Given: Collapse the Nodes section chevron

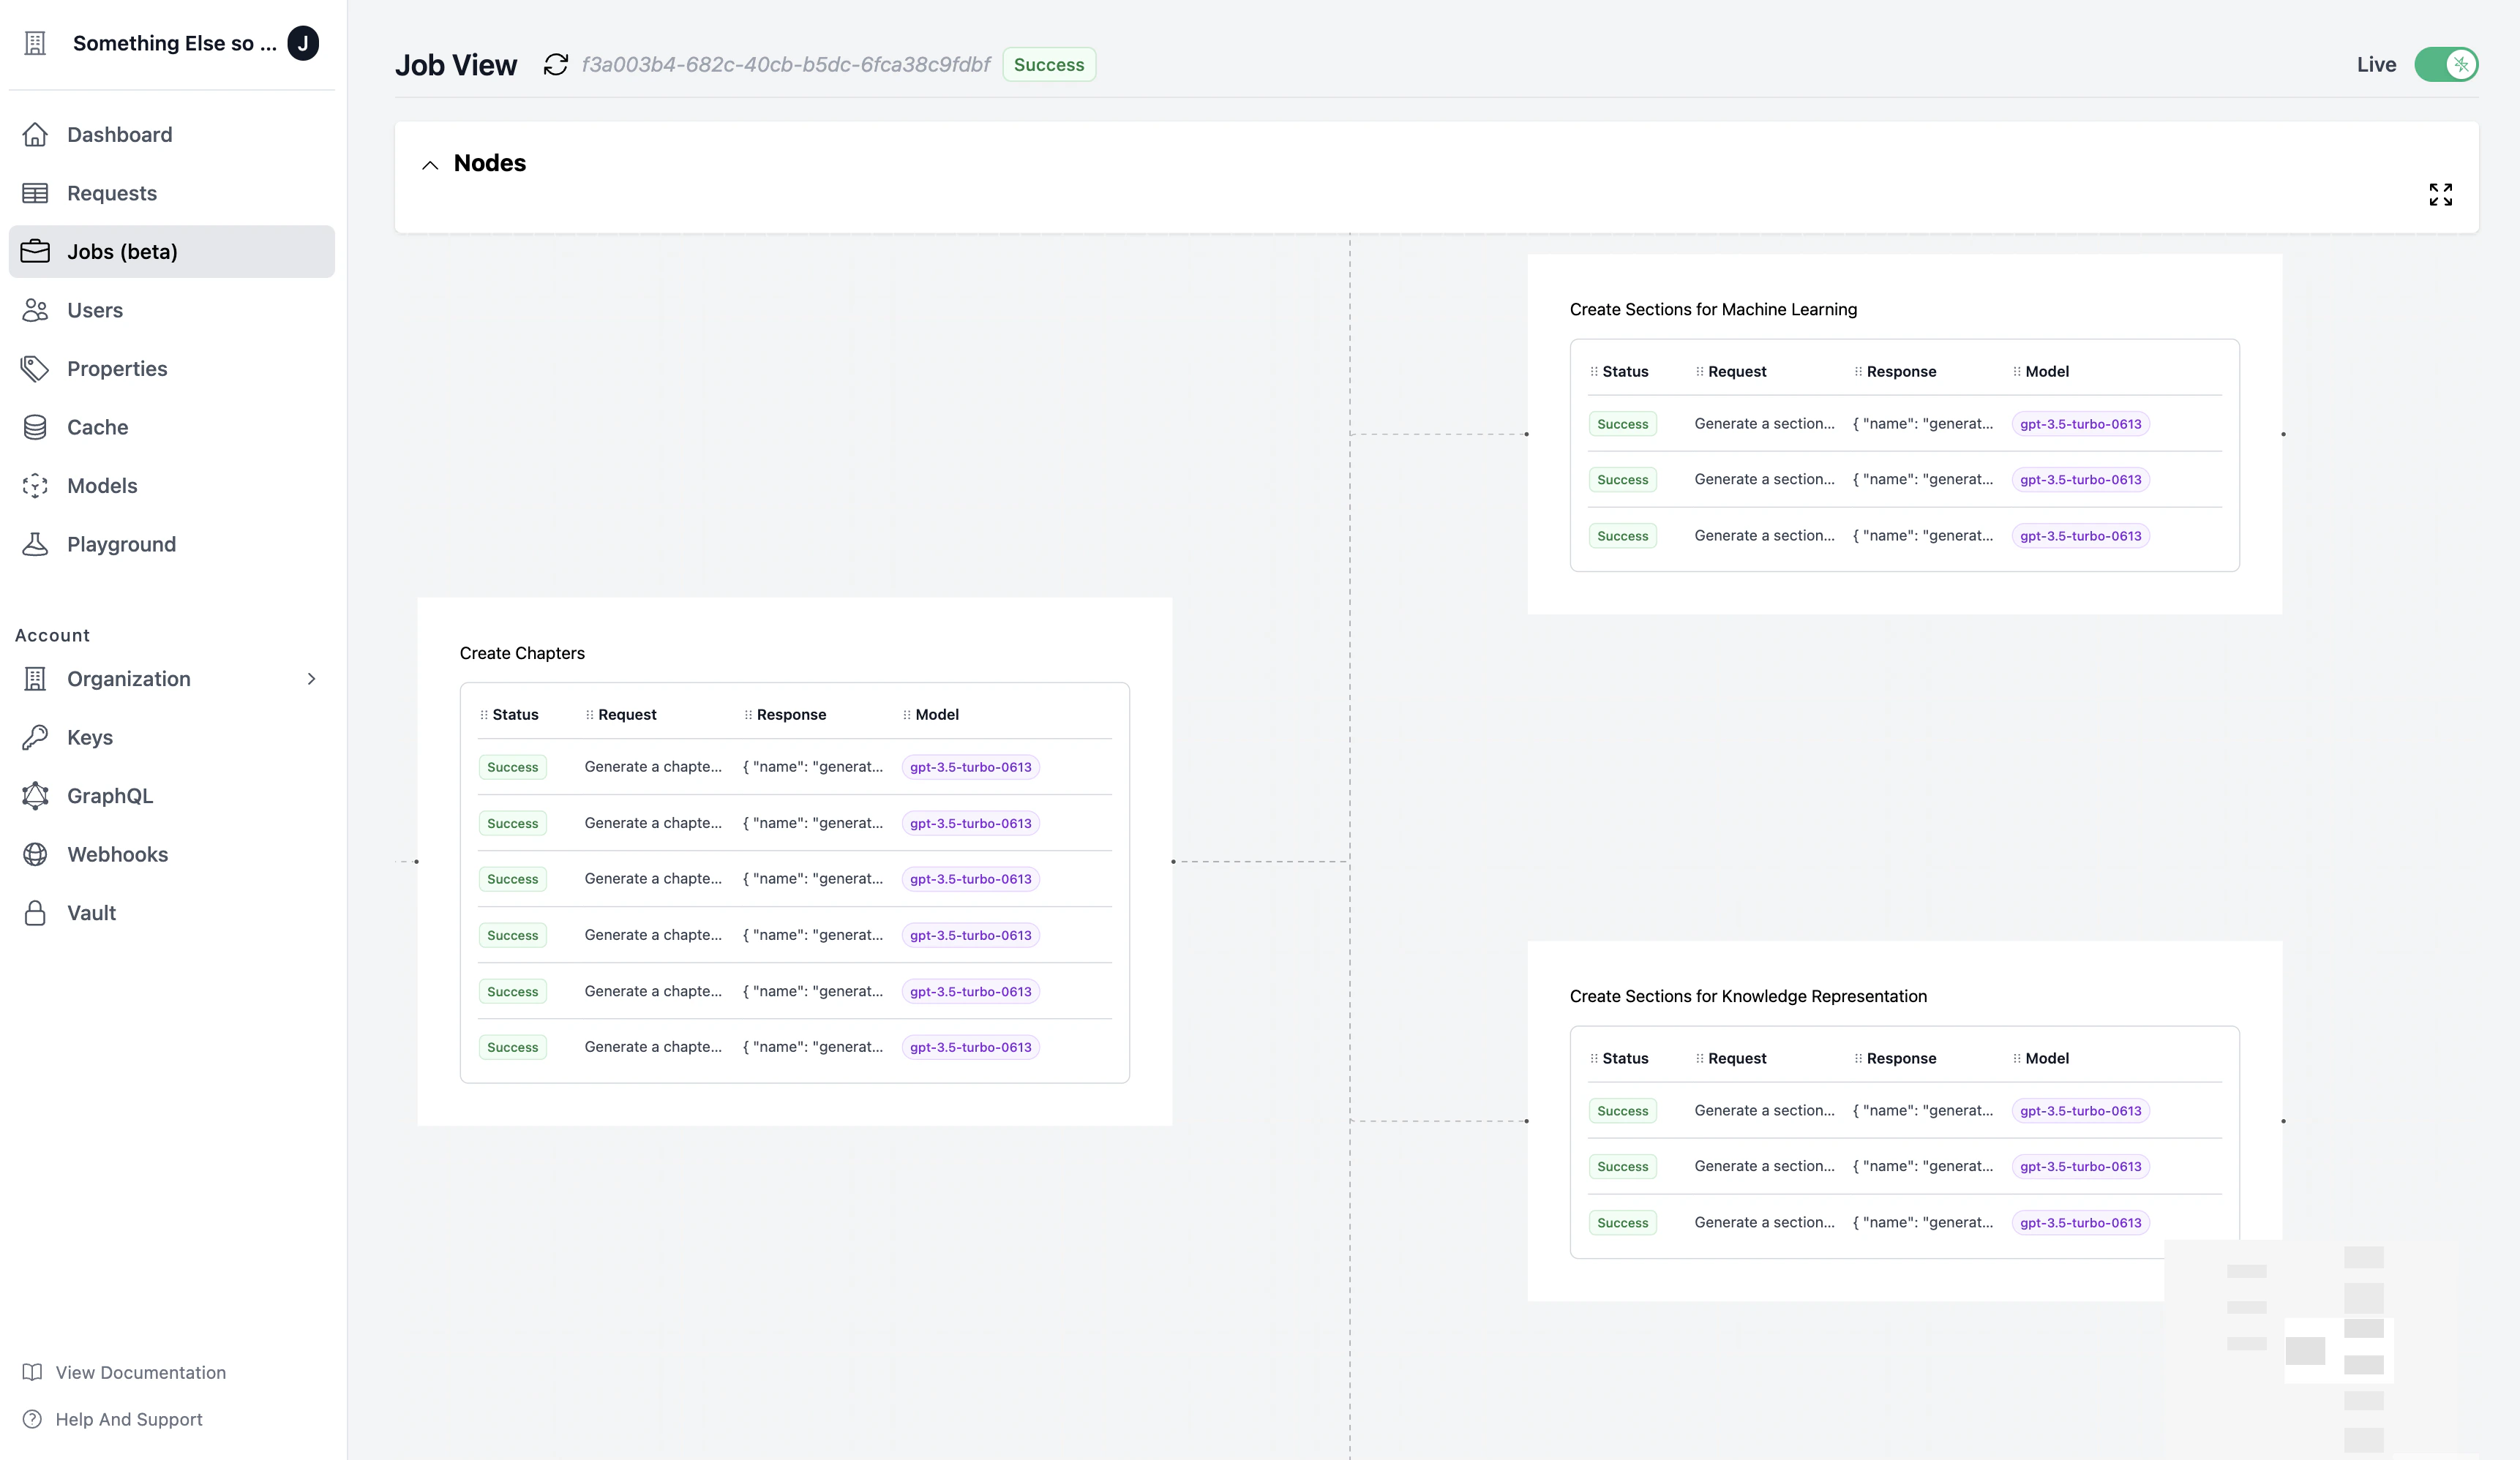Looking at the screenshot, I should (430, 165).
